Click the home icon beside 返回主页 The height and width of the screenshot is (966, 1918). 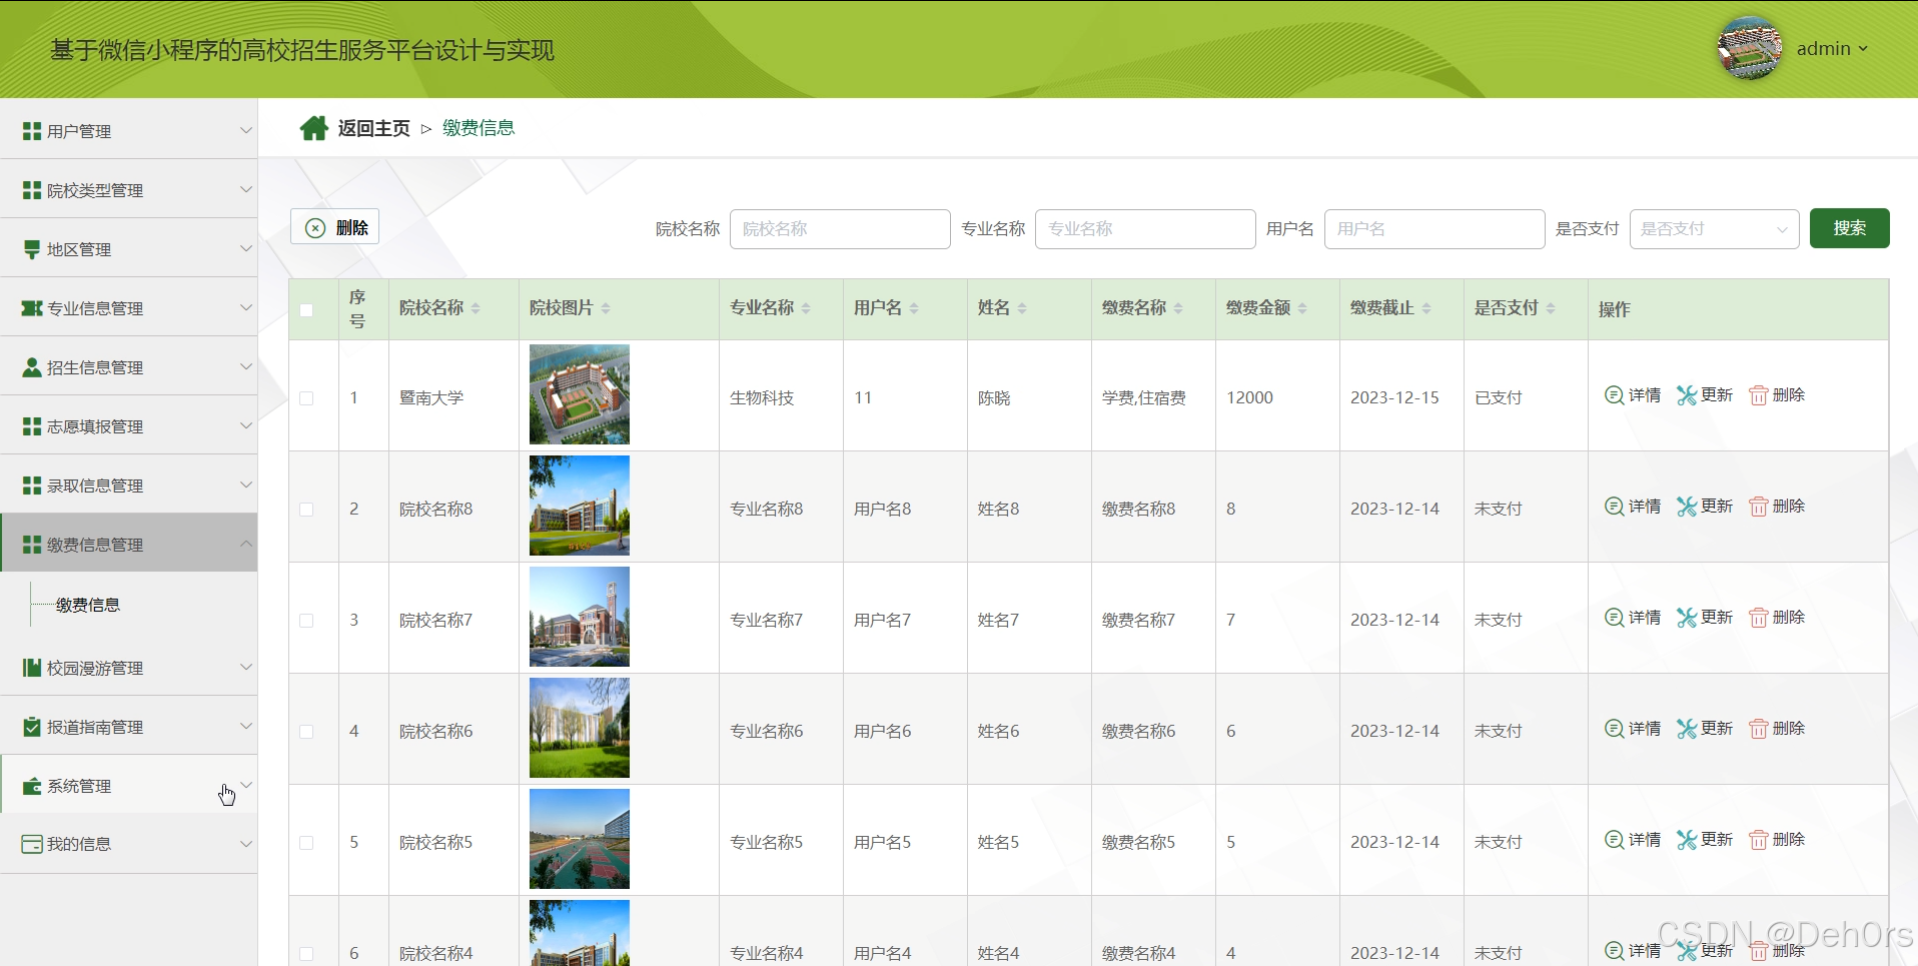[314, 128]
